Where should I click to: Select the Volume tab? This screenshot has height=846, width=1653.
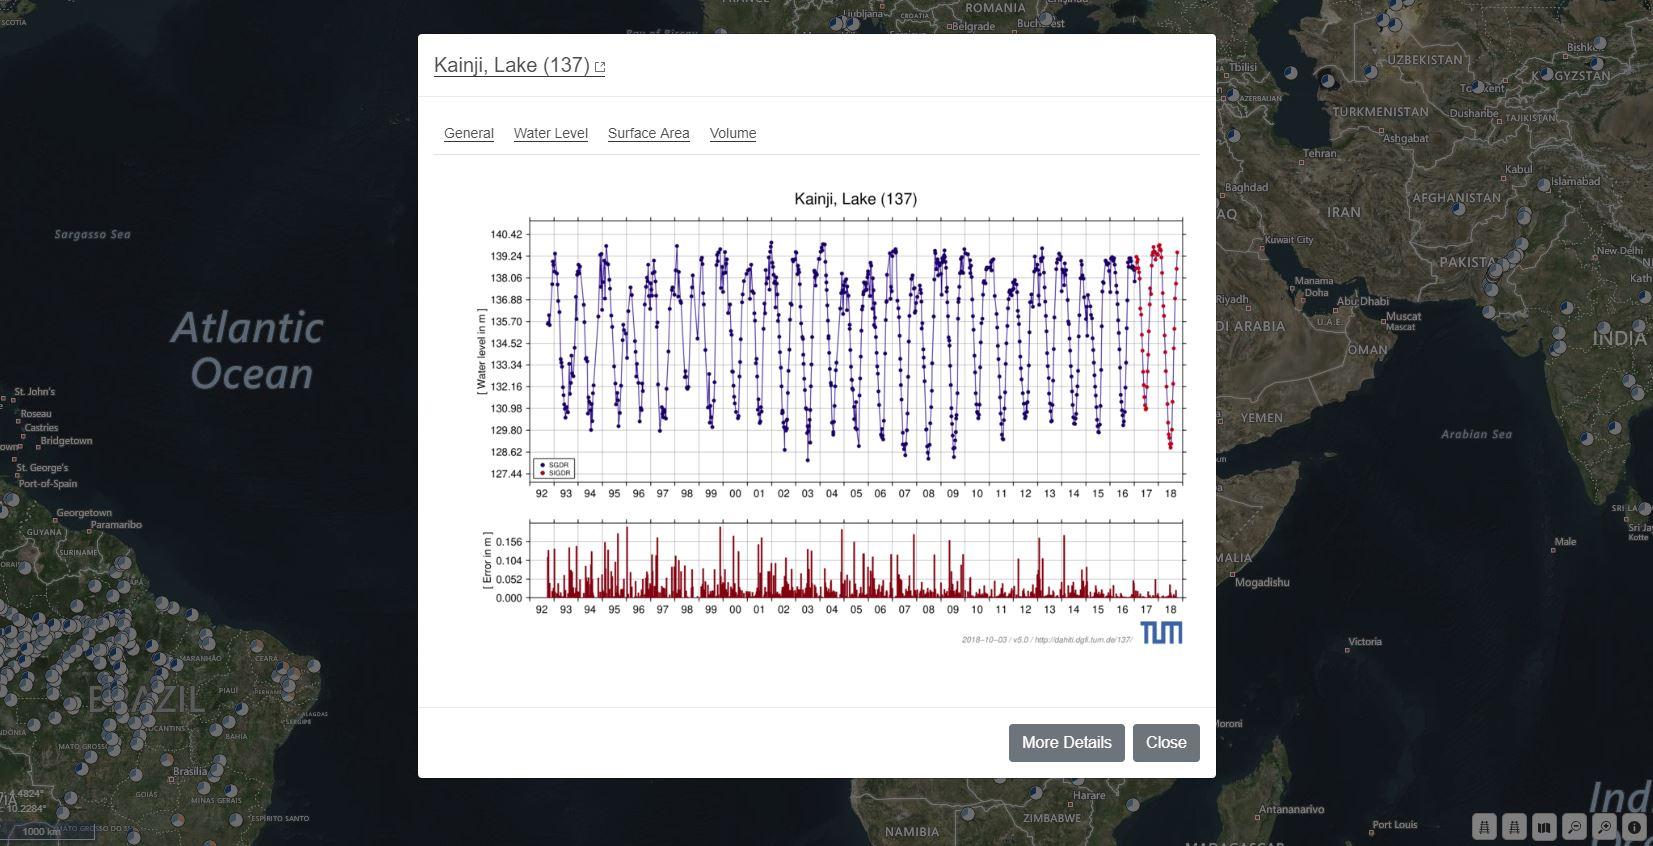(x=732, y=133)
